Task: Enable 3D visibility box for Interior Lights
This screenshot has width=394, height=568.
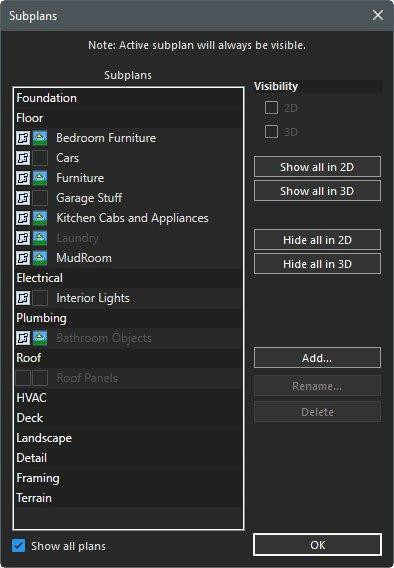Action: pyautogui.click(x=40, y=298)
